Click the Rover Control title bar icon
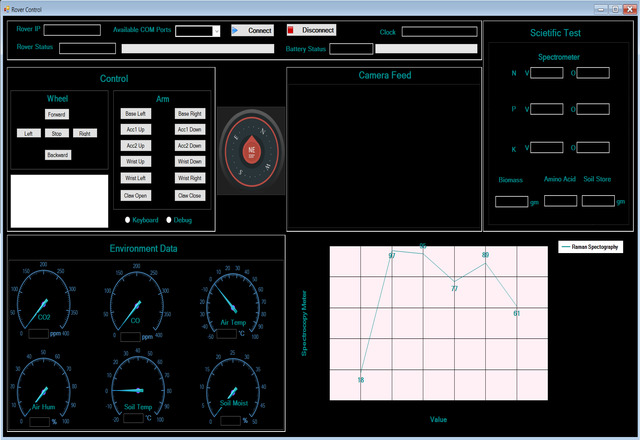The width and height of the screenshot is (640, 440). (x=6, y=7)
